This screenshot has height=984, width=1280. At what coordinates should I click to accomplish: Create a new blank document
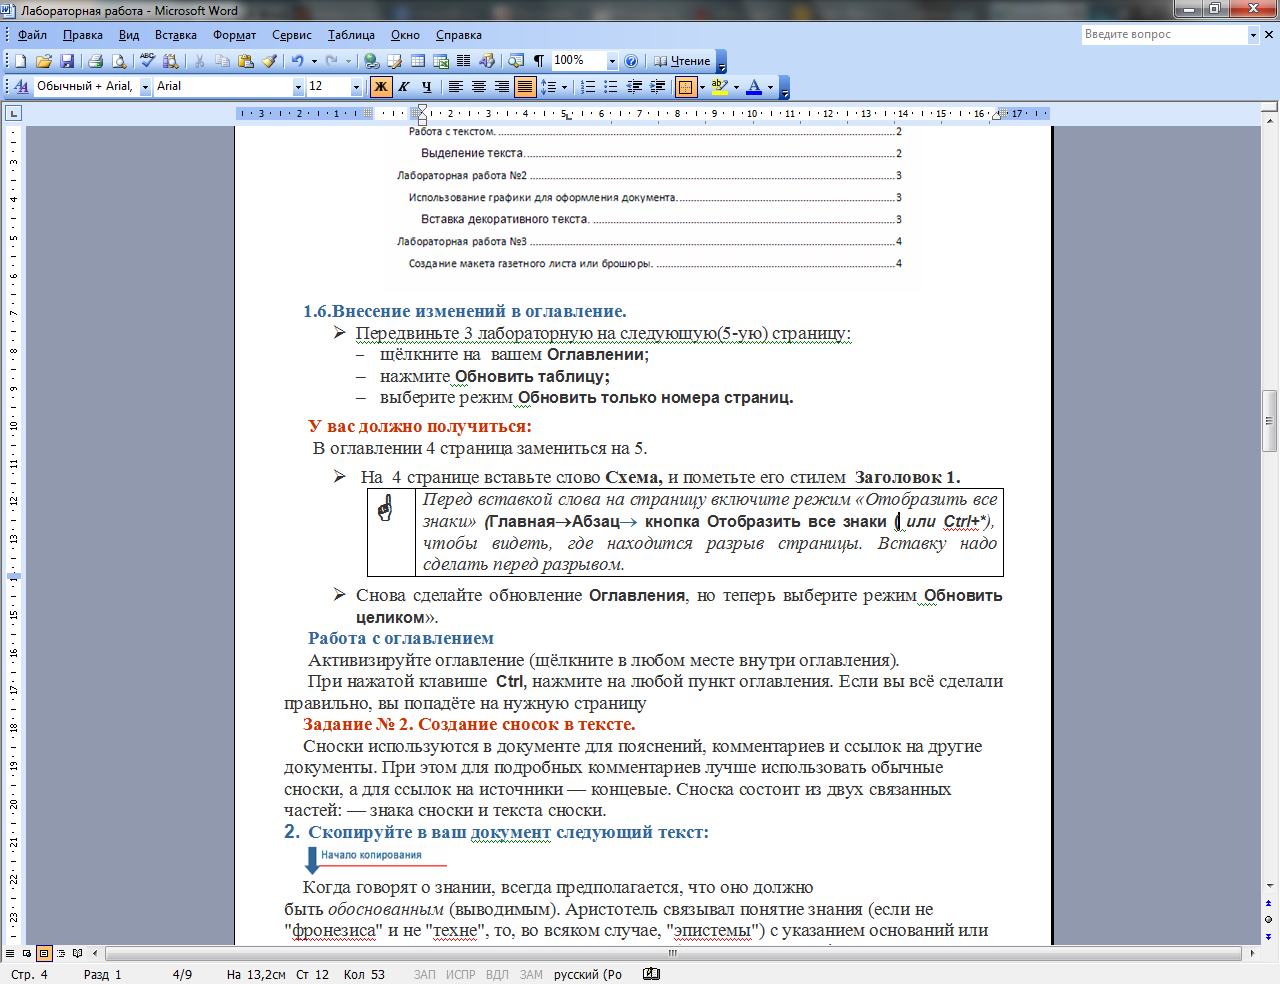(21, 61)
